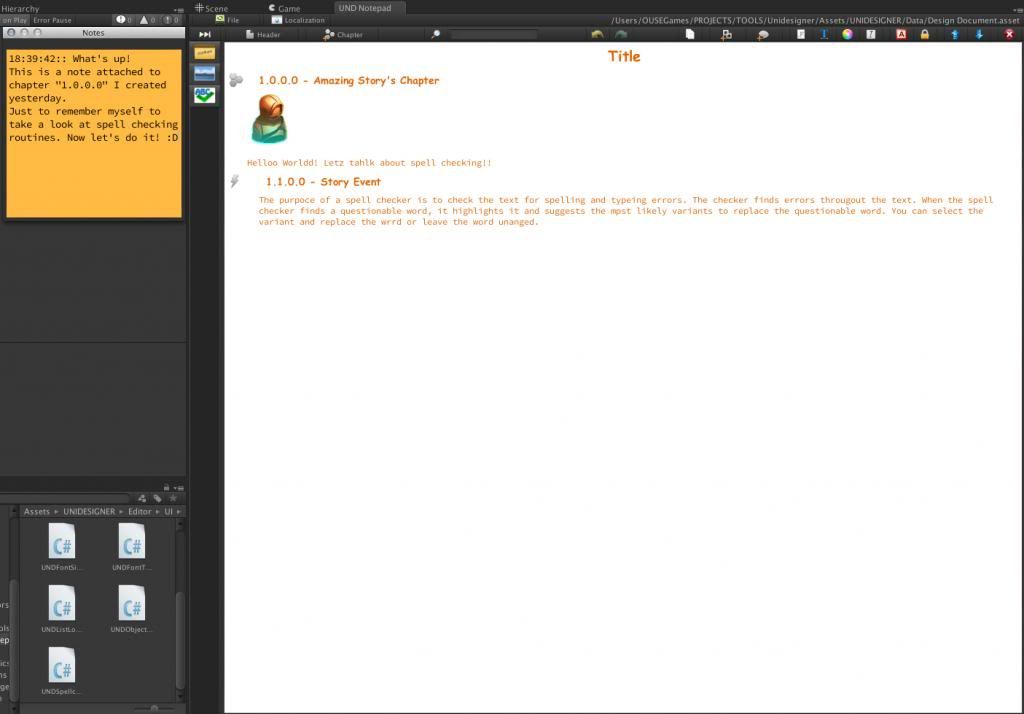The image size is (1024, 714).
Task: Click the blue down arrow icon
Action: click(x=979, y=34)
